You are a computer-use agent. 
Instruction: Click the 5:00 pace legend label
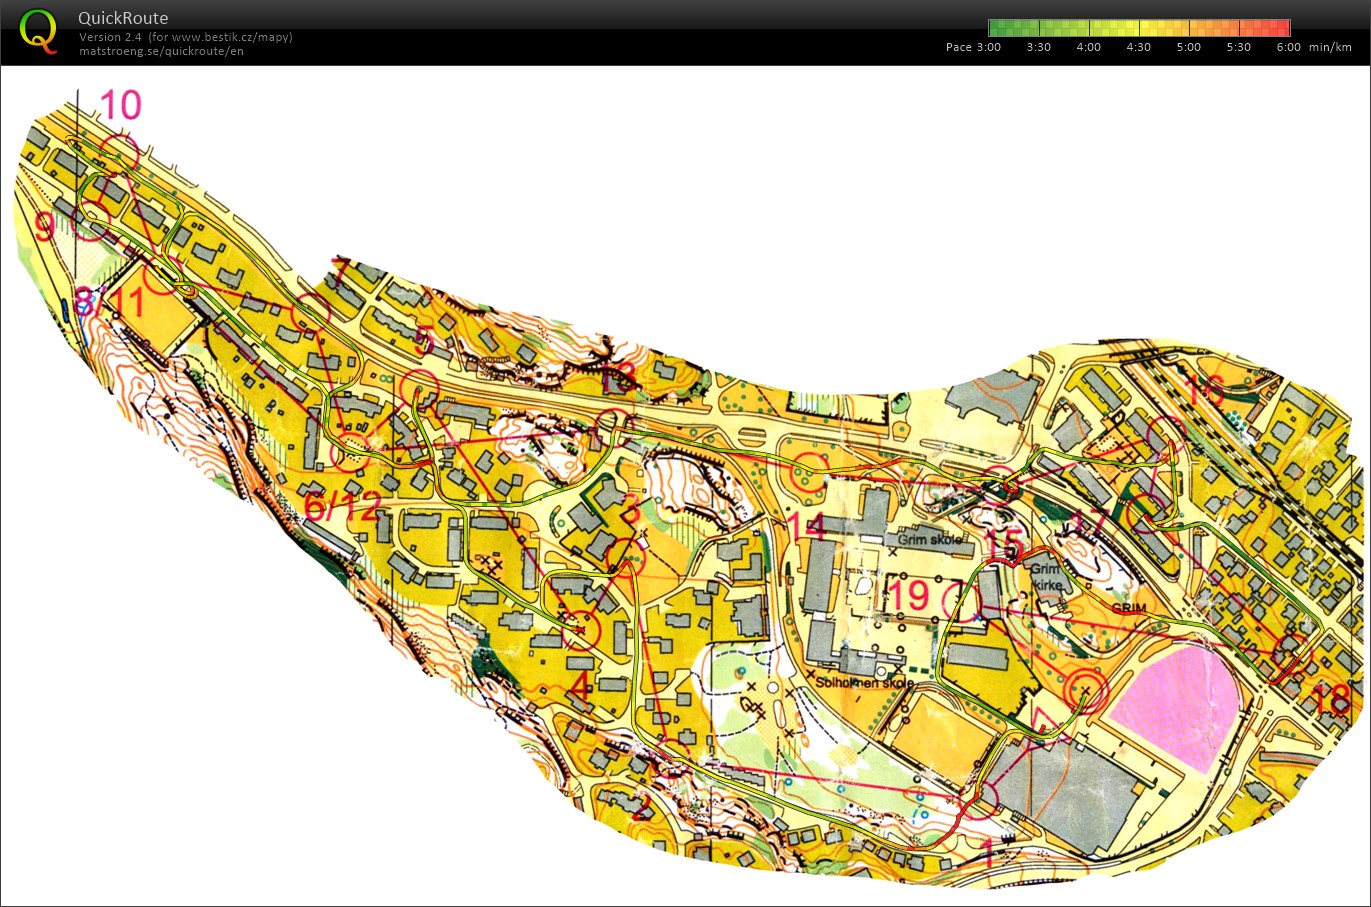1189,47
